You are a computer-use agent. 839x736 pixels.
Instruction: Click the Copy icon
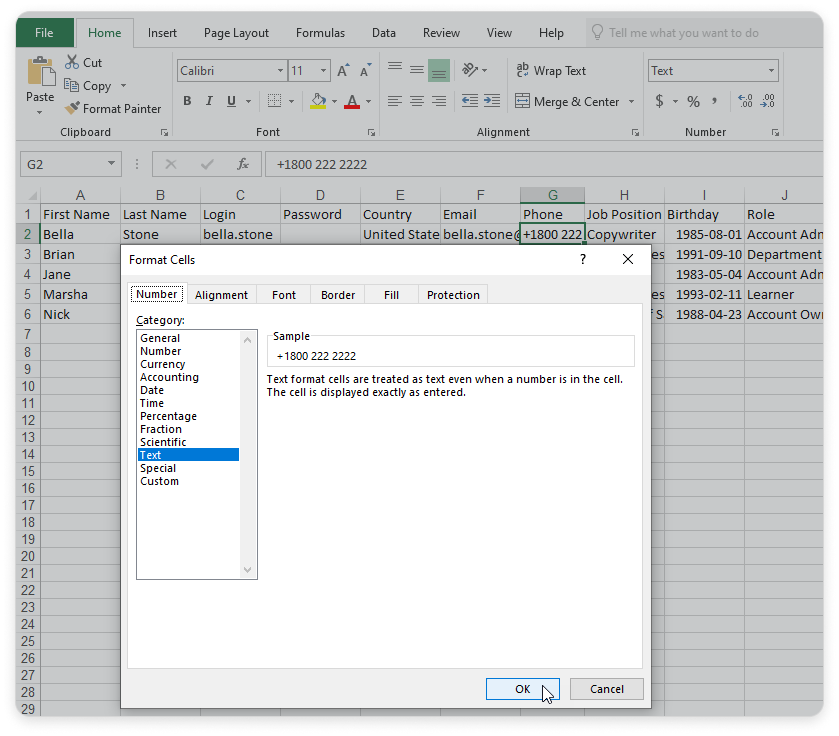coord(72,85)
